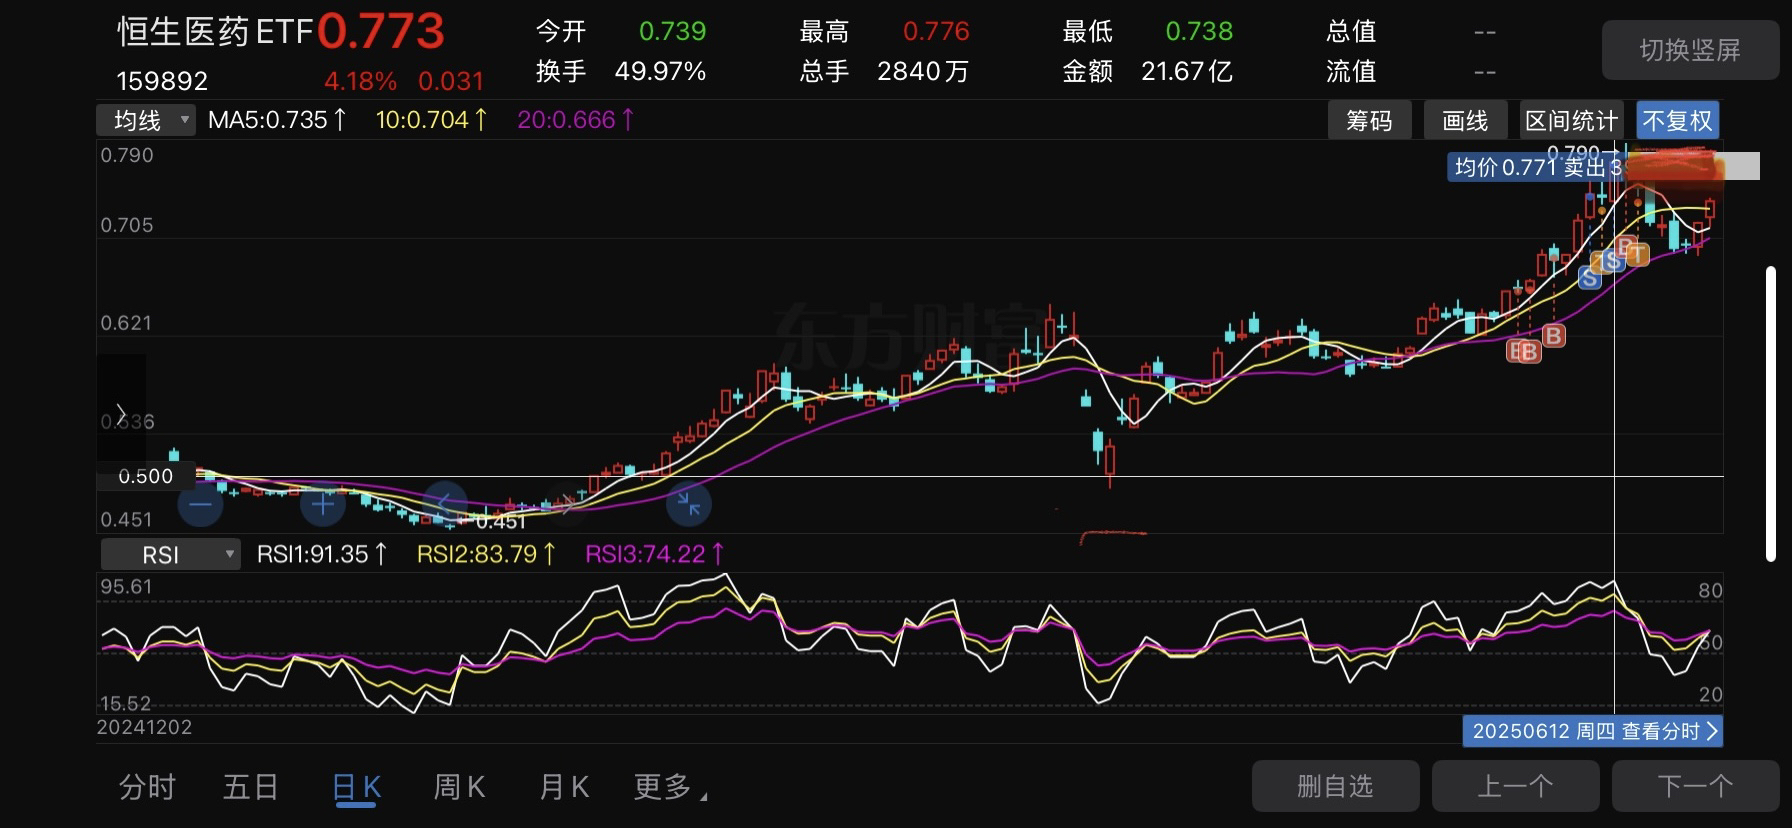Go to previous stock with 上一个
This screenshot has width=1792, height=828.
pos(1515,787)
